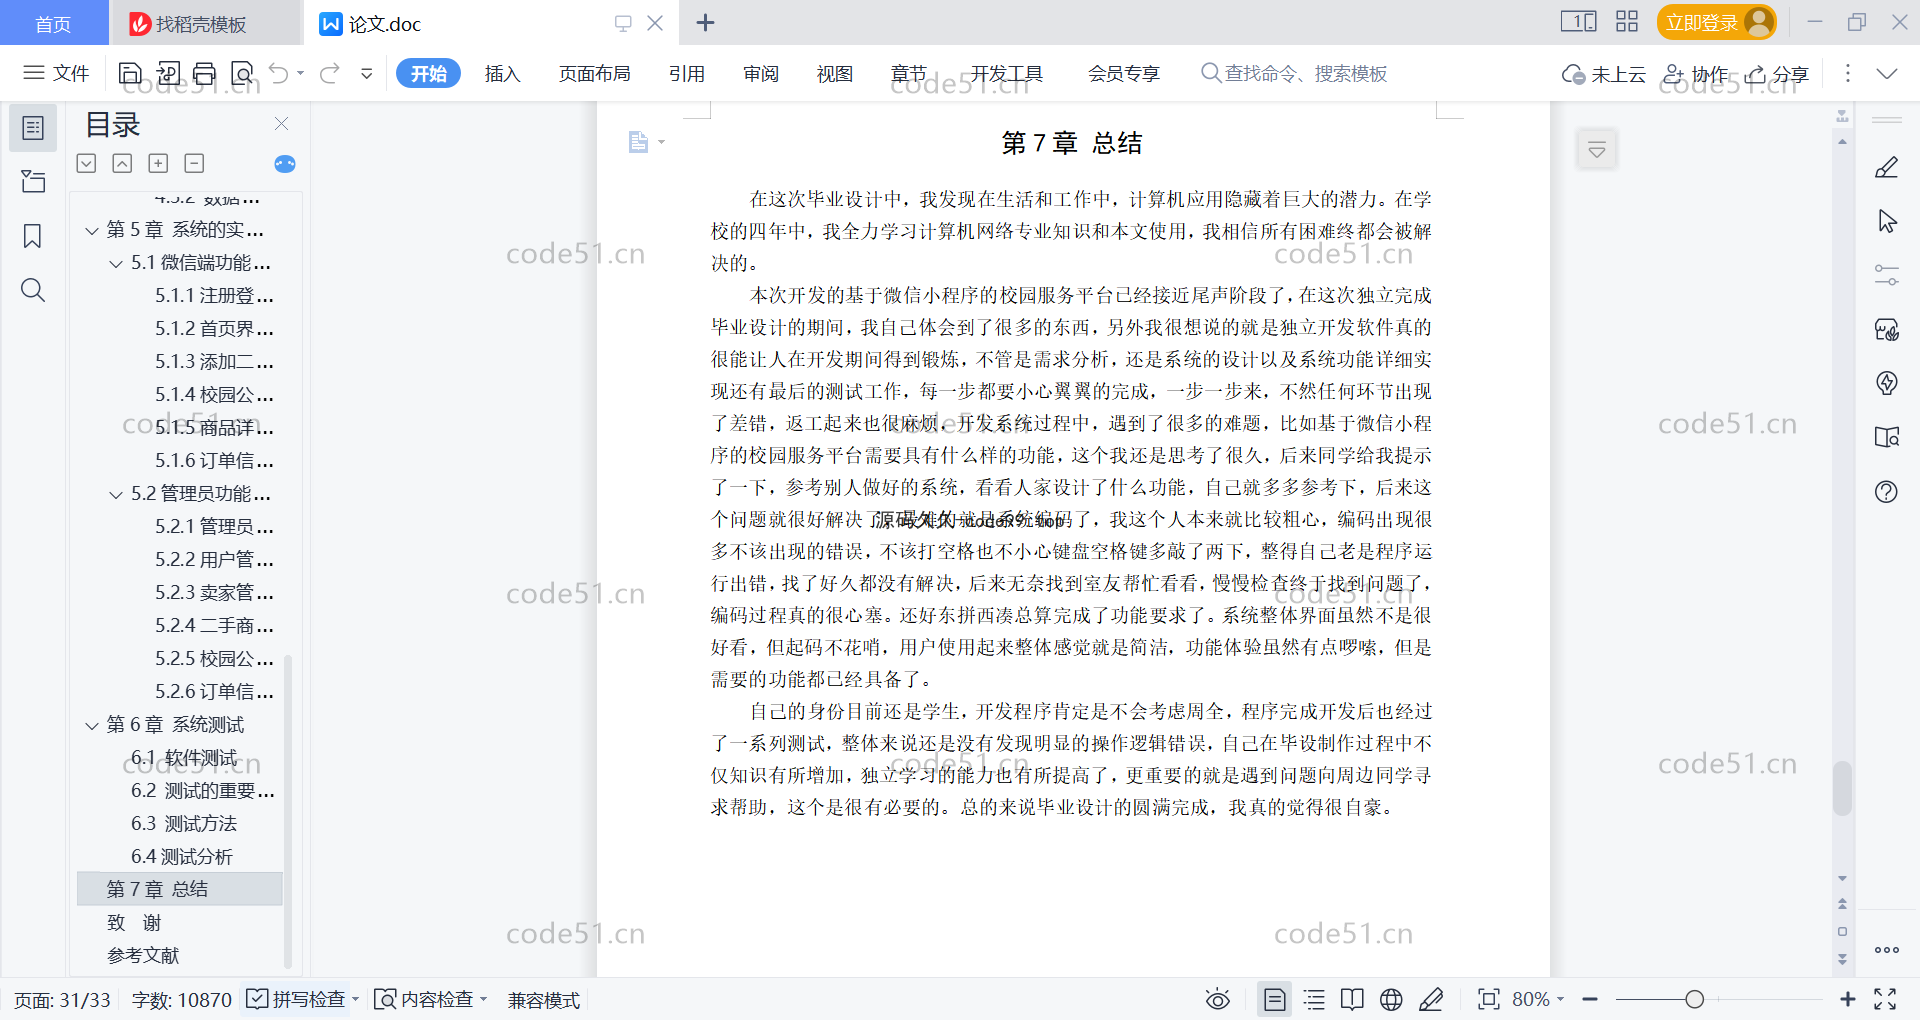Close the 目录 outline panel
The height and width of the screenshot is (1020, 1920).
[x=282, y=124]
